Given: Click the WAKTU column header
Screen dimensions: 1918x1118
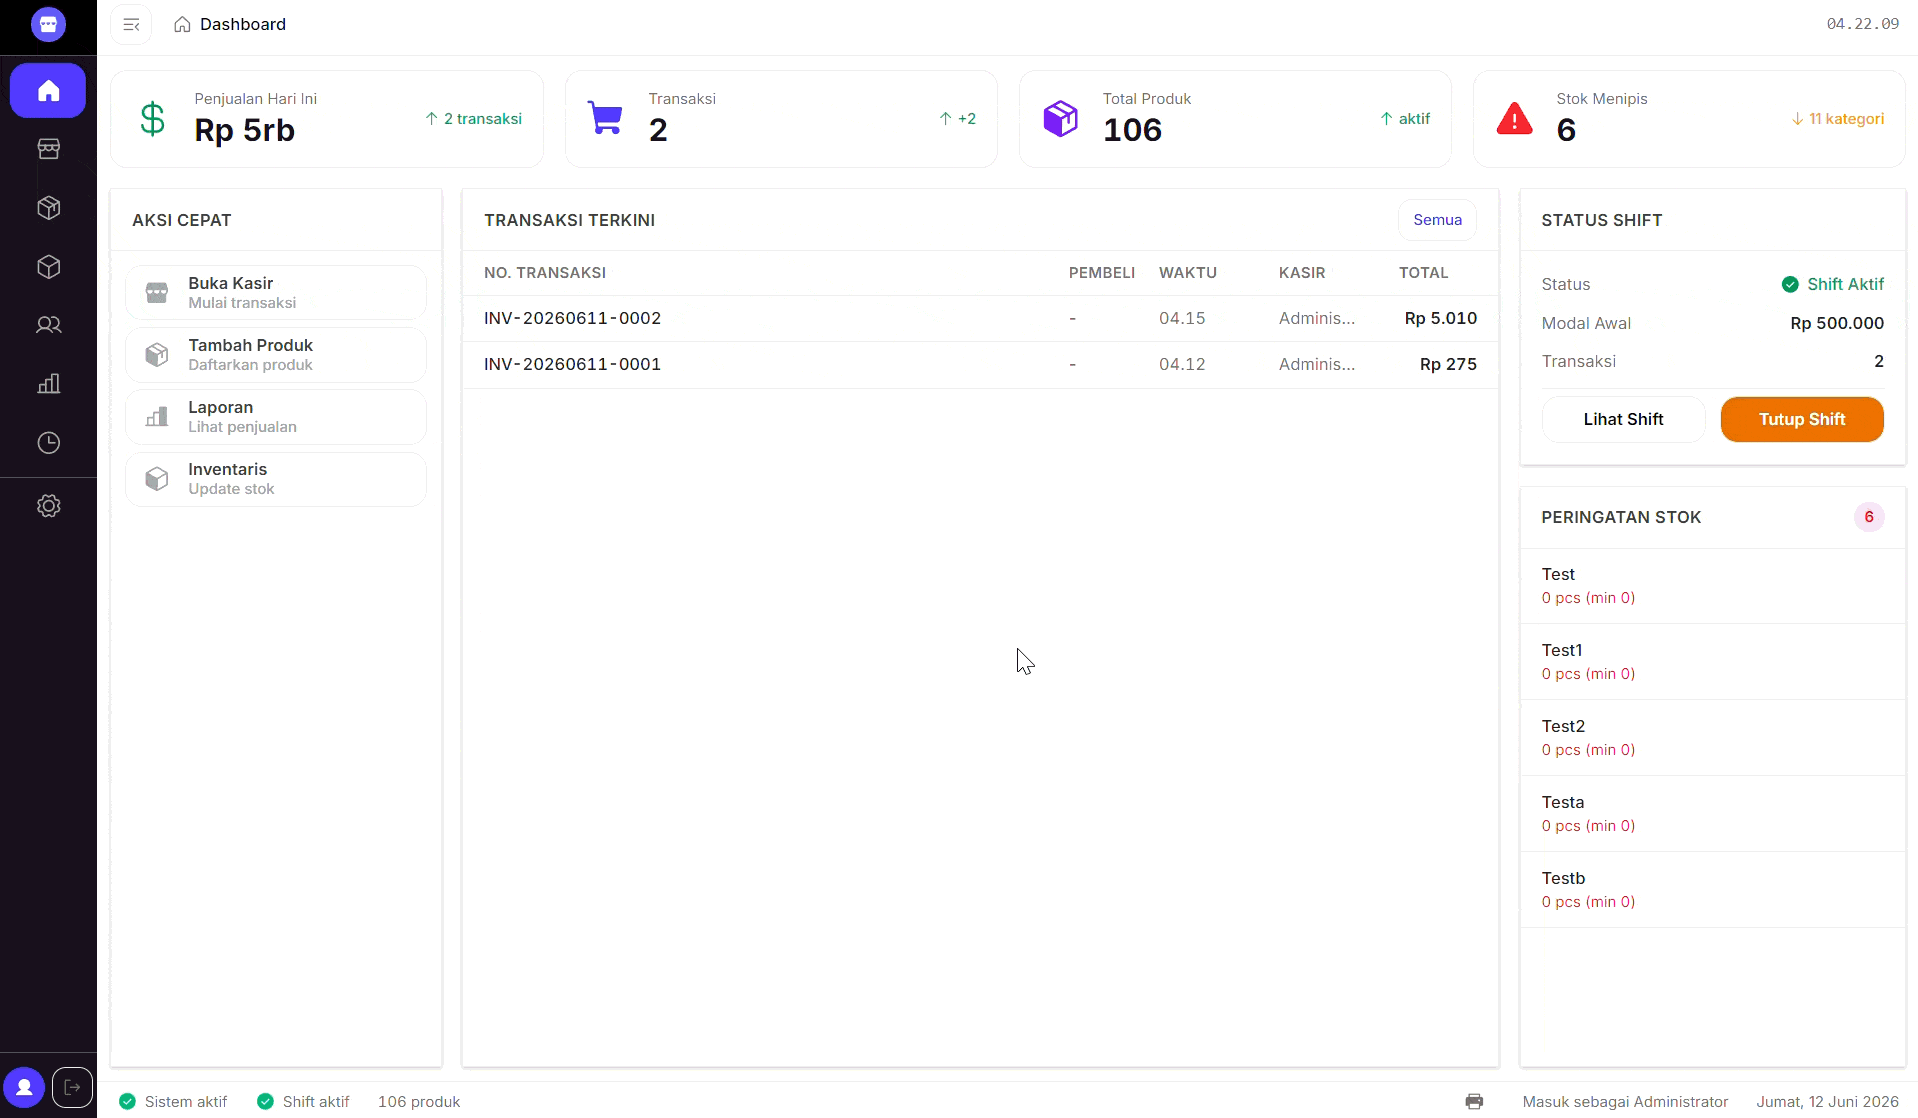Looking at the screenshot, I should click(x=1188, y=273).
